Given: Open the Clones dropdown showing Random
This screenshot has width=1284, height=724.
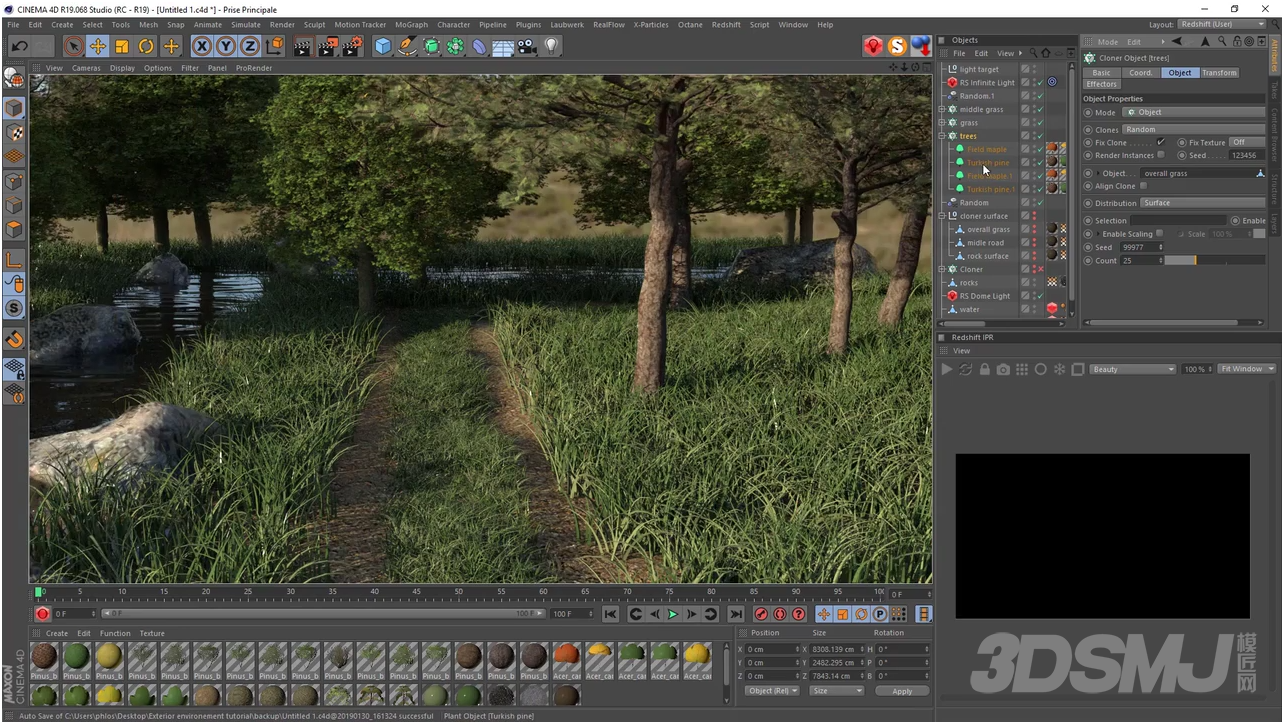Looking at the screenshot, I should pyautogui.click(x=1194, y=129).
